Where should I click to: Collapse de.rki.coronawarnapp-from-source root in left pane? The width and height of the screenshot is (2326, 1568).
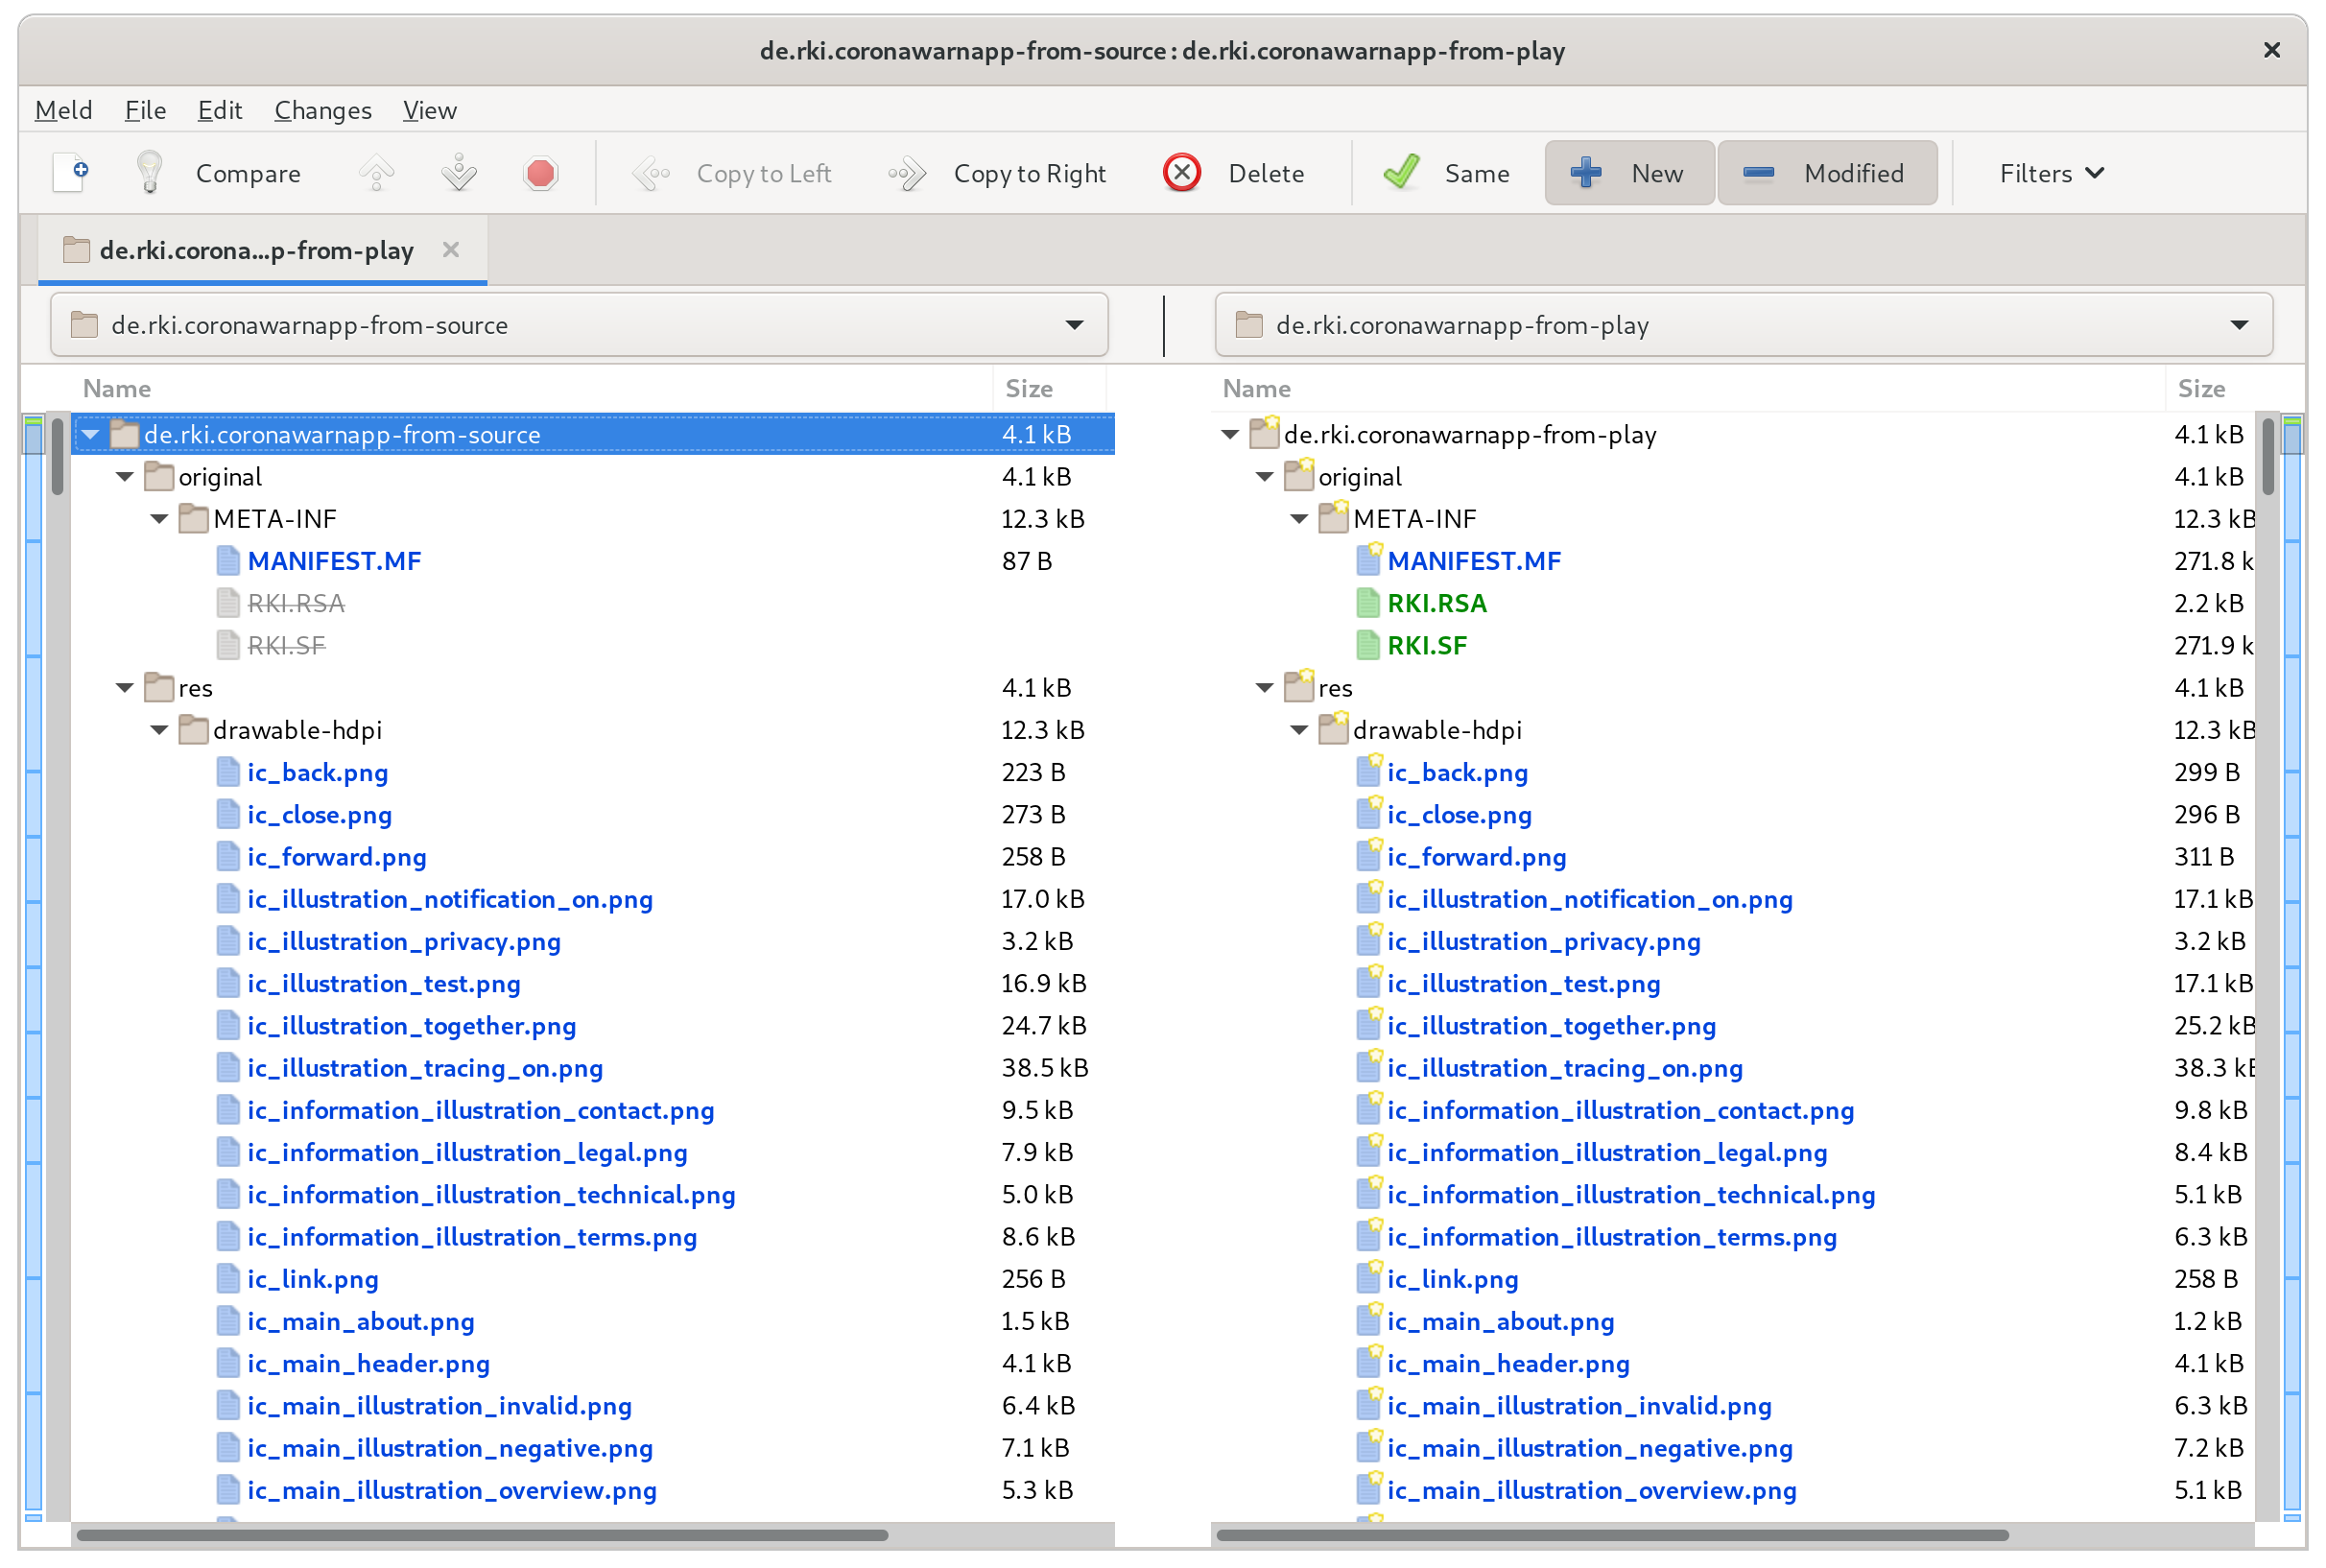pos(91,434)
